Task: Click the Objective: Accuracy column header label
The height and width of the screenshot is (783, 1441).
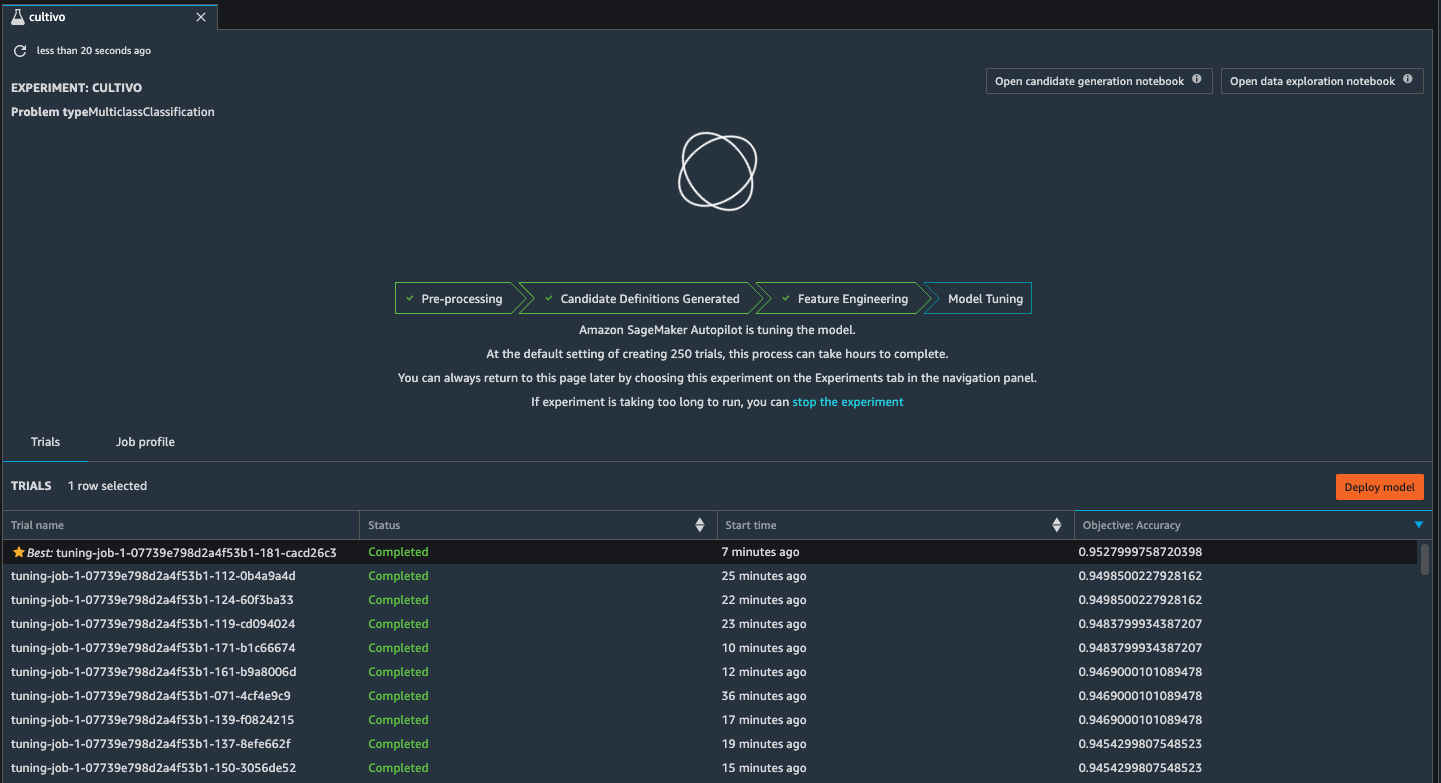Action: click(x=1131, y=525)
